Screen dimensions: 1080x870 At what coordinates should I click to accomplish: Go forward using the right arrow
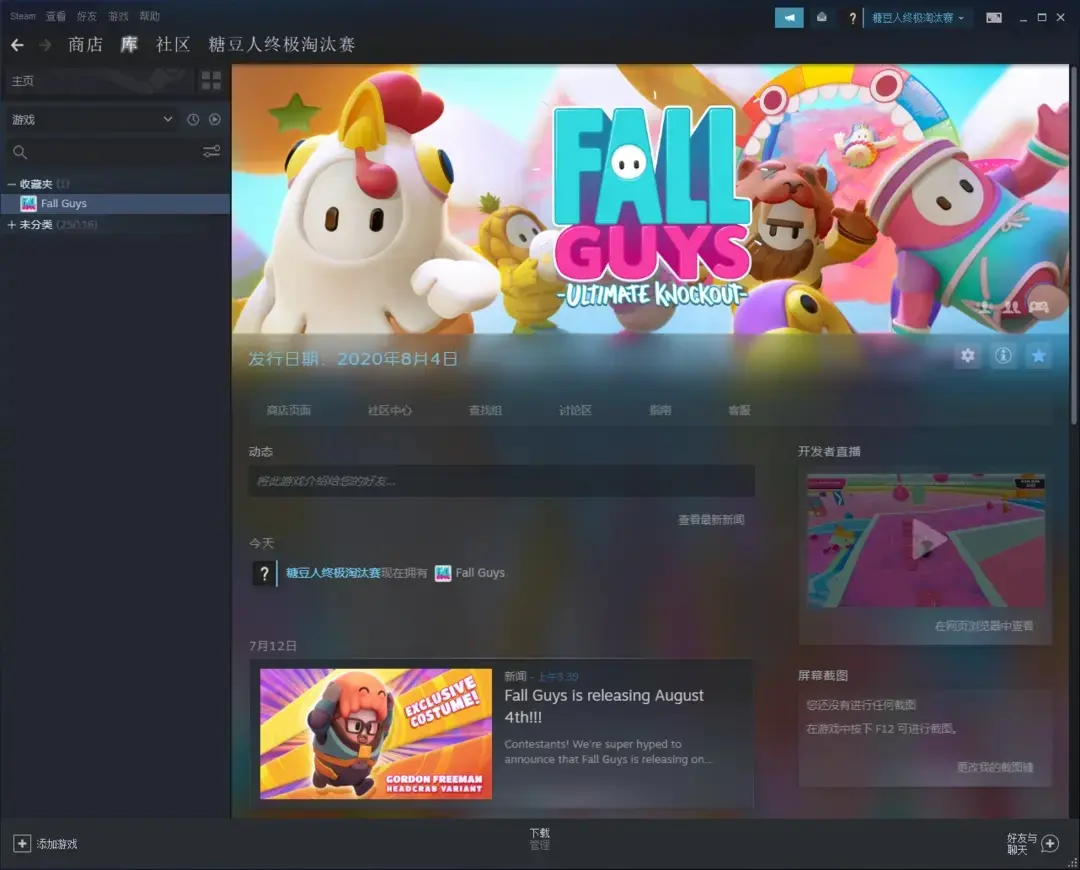click(45, 45)
